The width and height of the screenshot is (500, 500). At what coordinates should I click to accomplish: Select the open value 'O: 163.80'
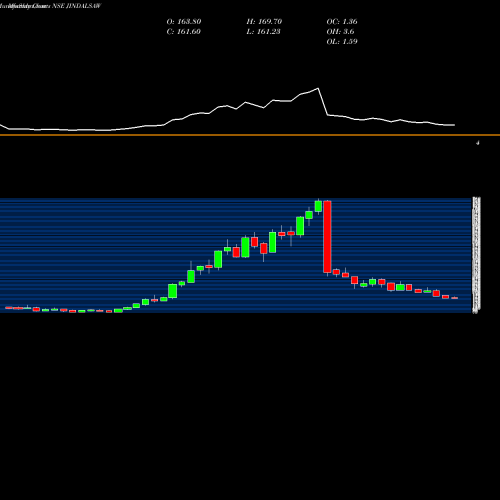[184, 21]
